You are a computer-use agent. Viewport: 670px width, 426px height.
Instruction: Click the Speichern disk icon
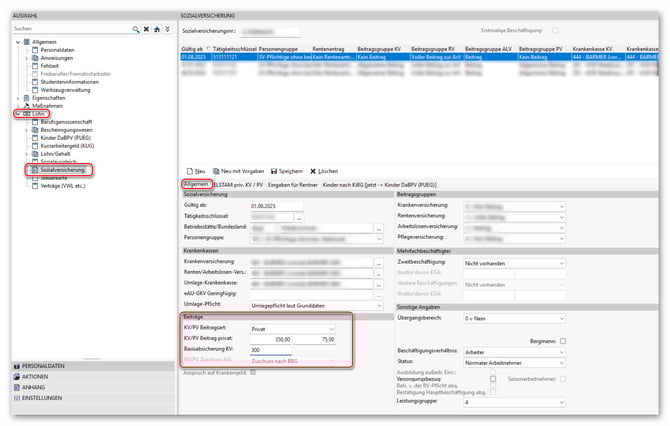tap(274, 171)
